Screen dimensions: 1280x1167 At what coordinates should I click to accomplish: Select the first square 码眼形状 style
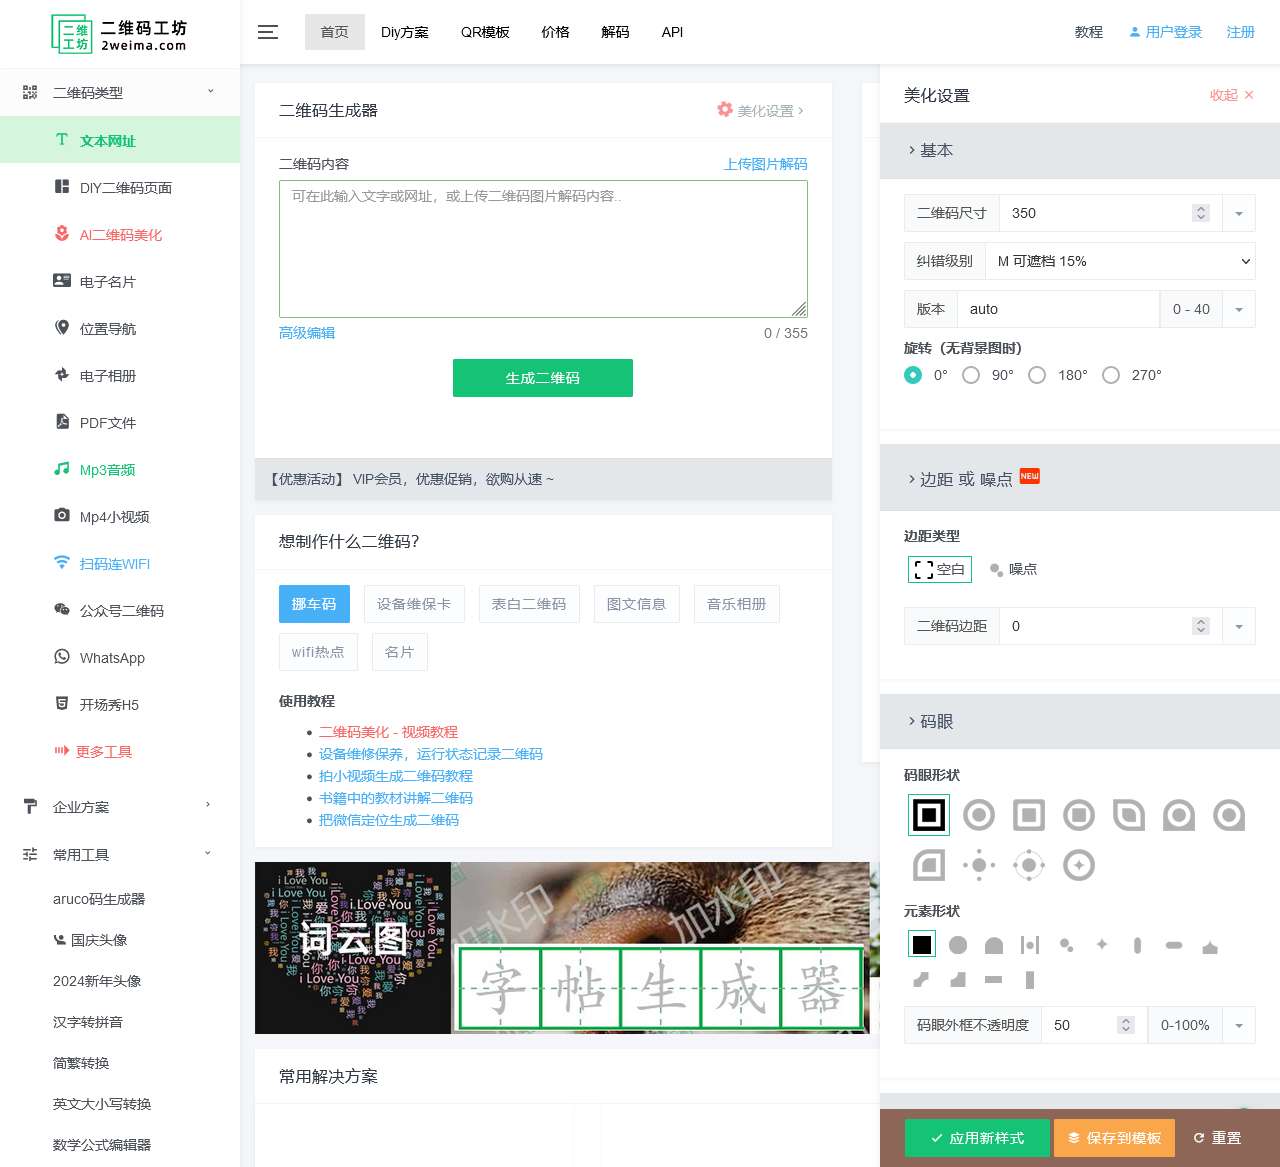[928, 814]
